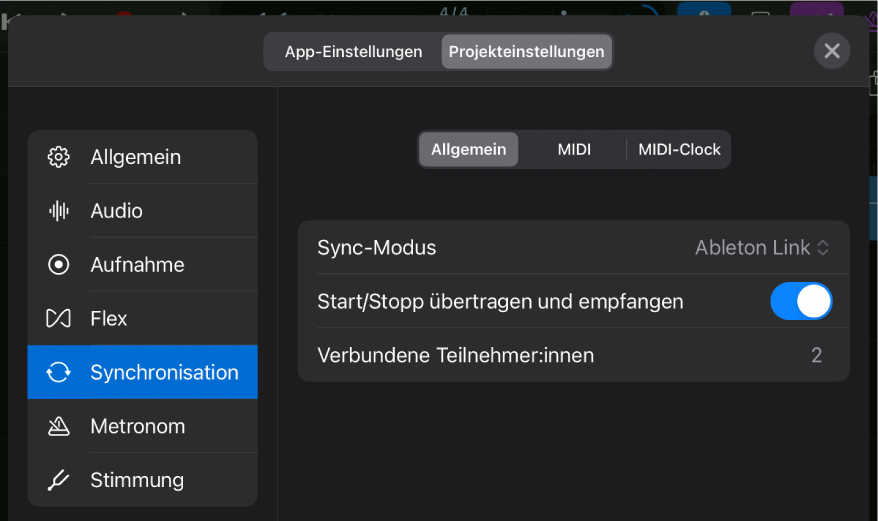The image size is (878, 521).
Task: Go to Aufnahme settings
Action: [x=142, y=264]
